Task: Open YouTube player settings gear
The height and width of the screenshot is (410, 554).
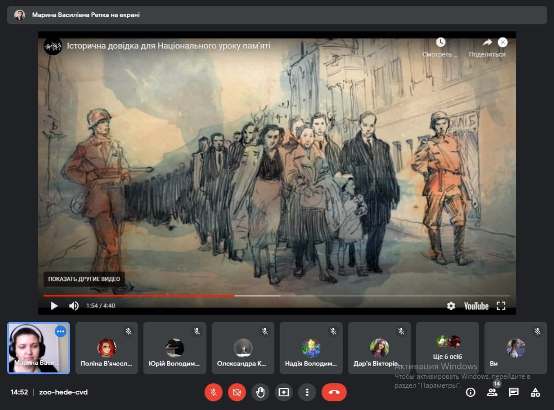Action: click(x=451, y=306)
